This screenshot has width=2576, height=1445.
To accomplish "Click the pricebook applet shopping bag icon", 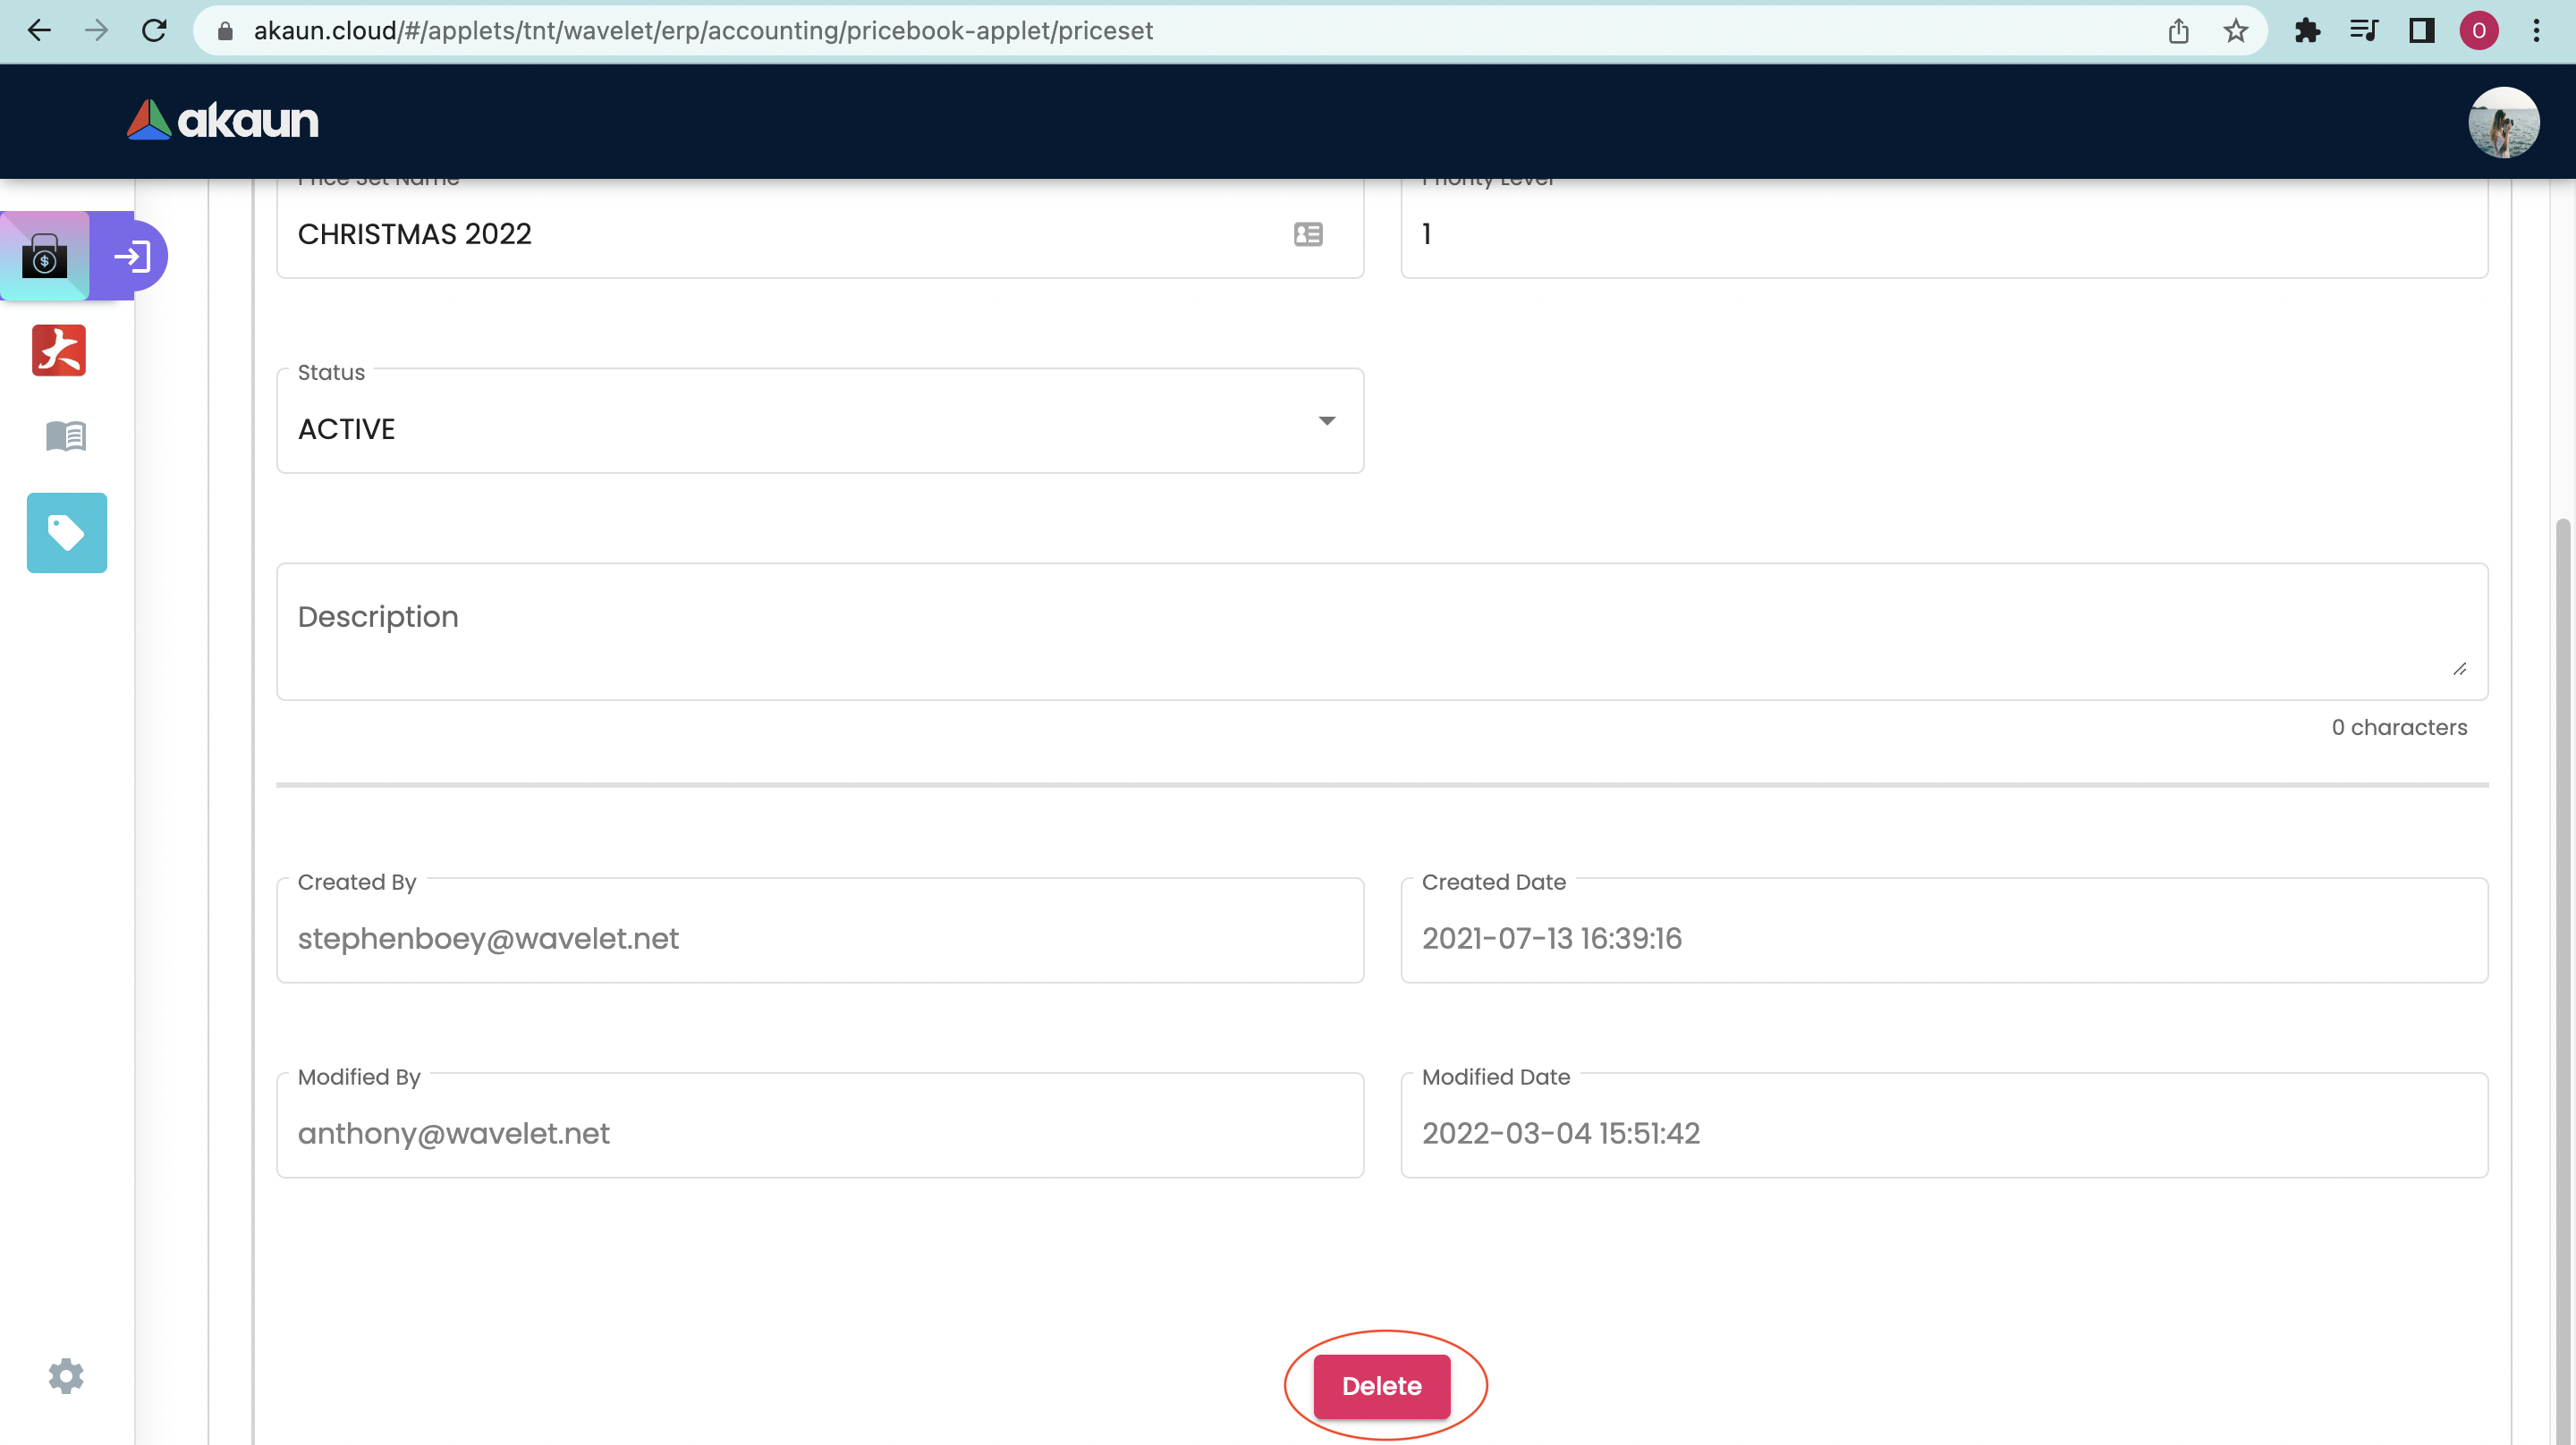I will click(x=45, y=256).
